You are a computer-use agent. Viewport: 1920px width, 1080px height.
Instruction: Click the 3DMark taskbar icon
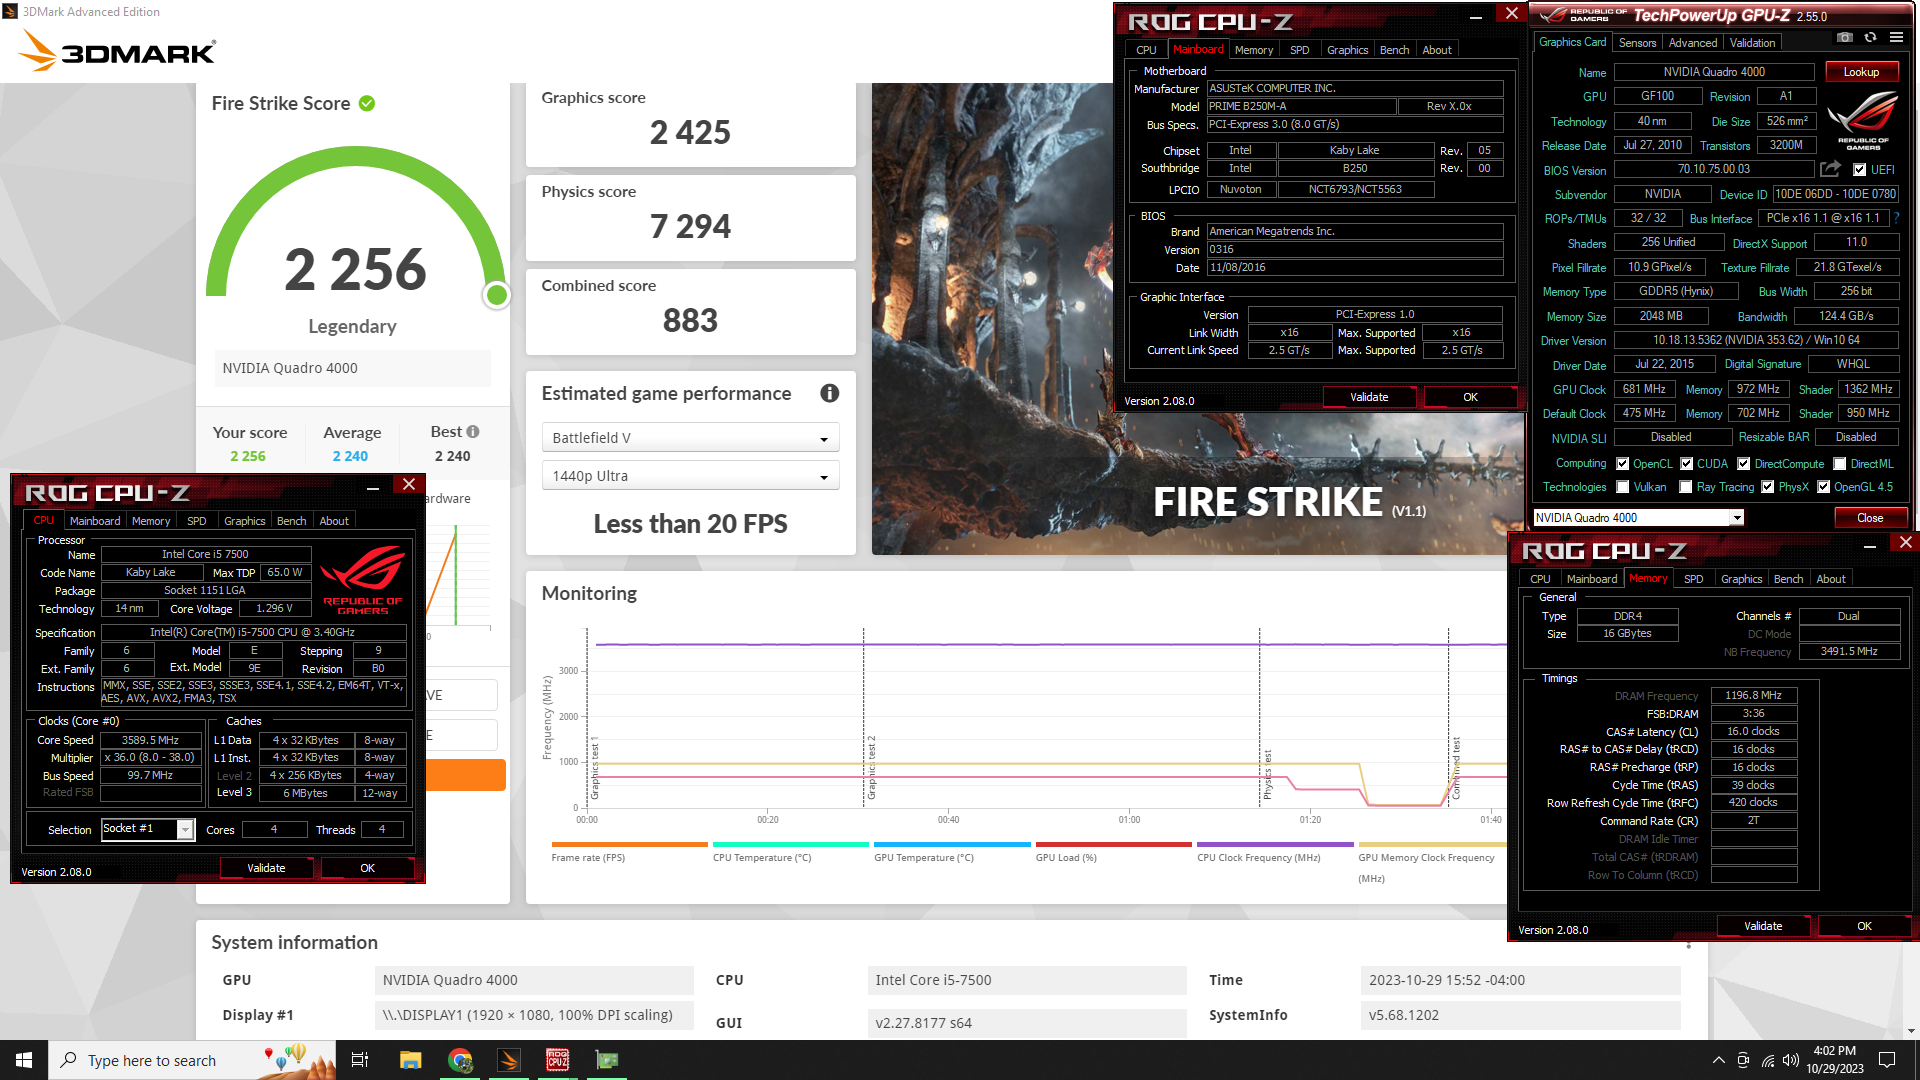coord(509,1060)
